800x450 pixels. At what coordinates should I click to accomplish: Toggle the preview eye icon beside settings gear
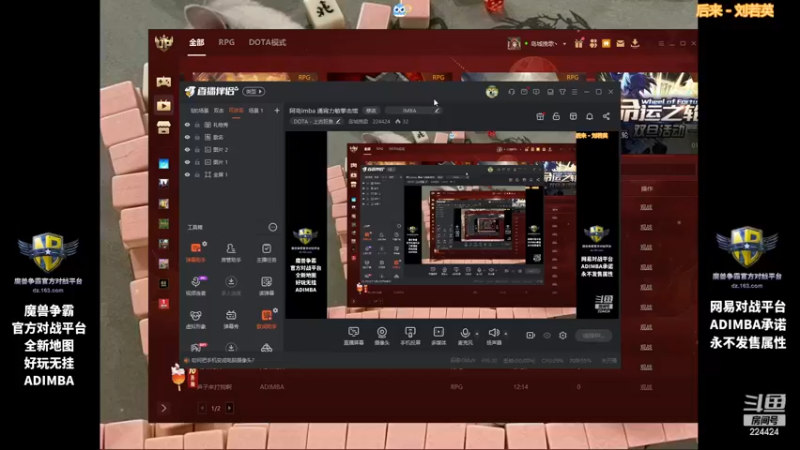pos(547,335)
